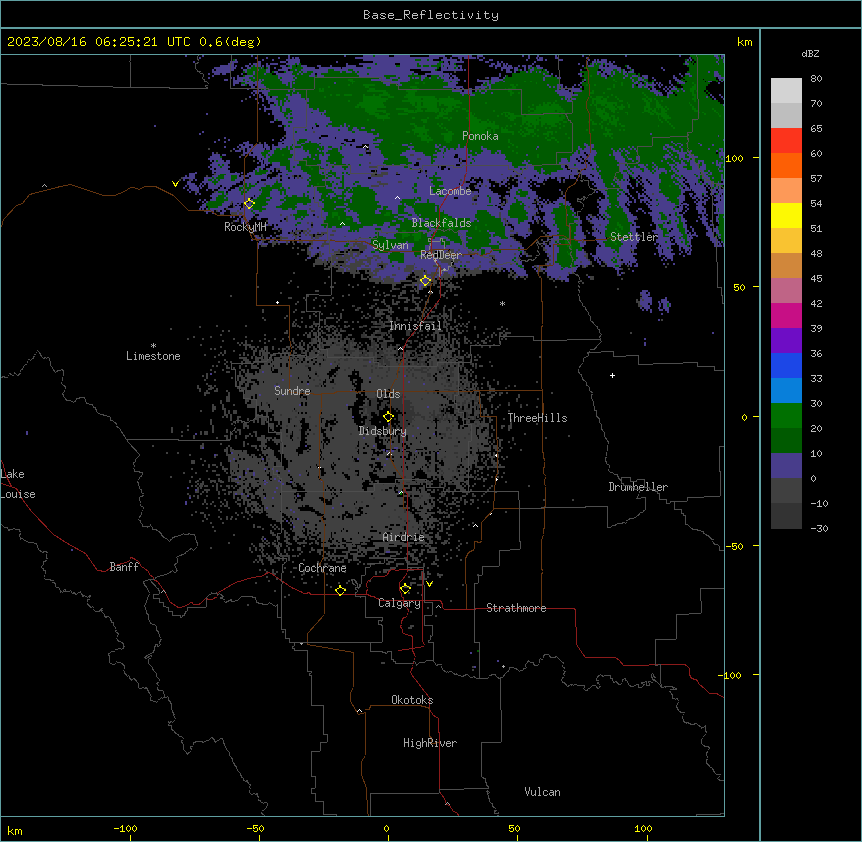Select the Blackfalds city label
The height and width of the screenshot is (842, 862).
pos(441,223)
